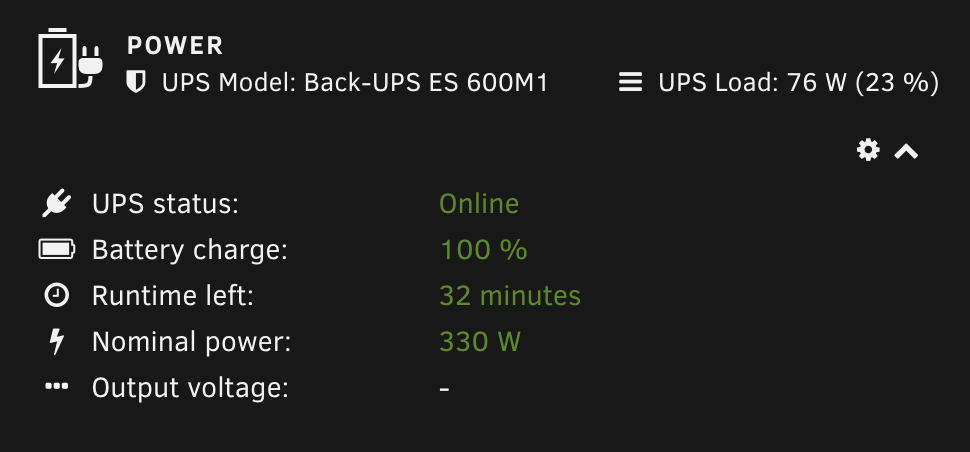Click the UPS battery power icon

[70, 60]
